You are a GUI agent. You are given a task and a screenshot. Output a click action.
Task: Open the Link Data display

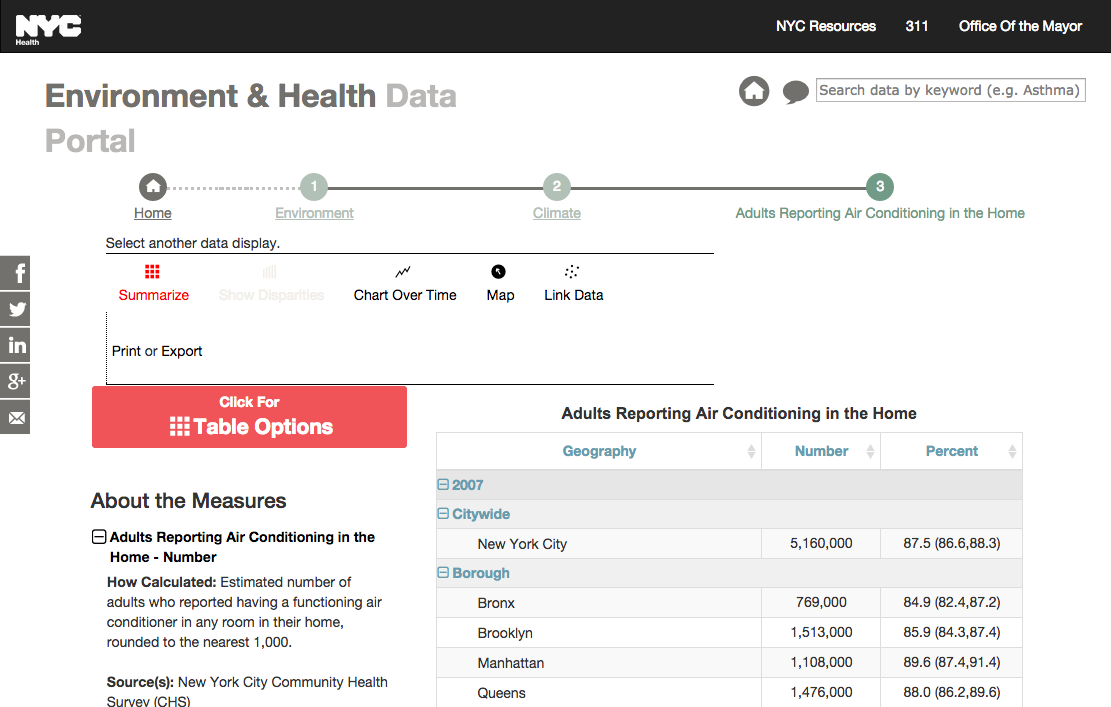tap(573, 284)
